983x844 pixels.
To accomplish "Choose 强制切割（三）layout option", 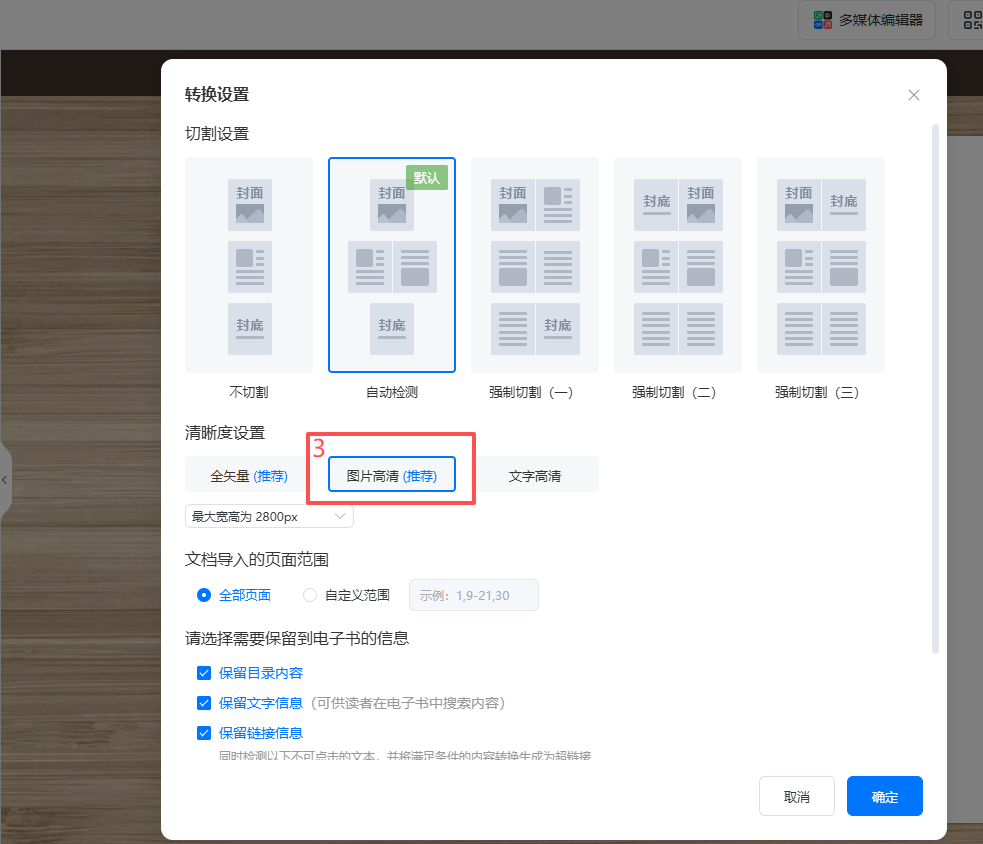I will [821, 265].
